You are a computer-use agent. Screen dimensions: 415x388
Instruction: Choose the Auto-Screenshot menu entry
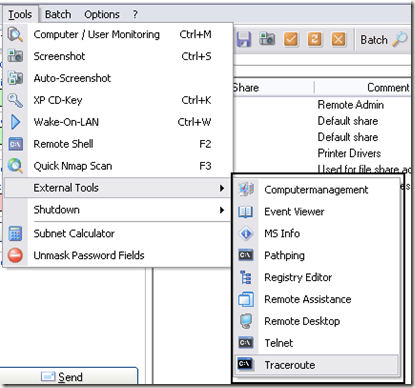pyautogui.click(x=118, y=78)
